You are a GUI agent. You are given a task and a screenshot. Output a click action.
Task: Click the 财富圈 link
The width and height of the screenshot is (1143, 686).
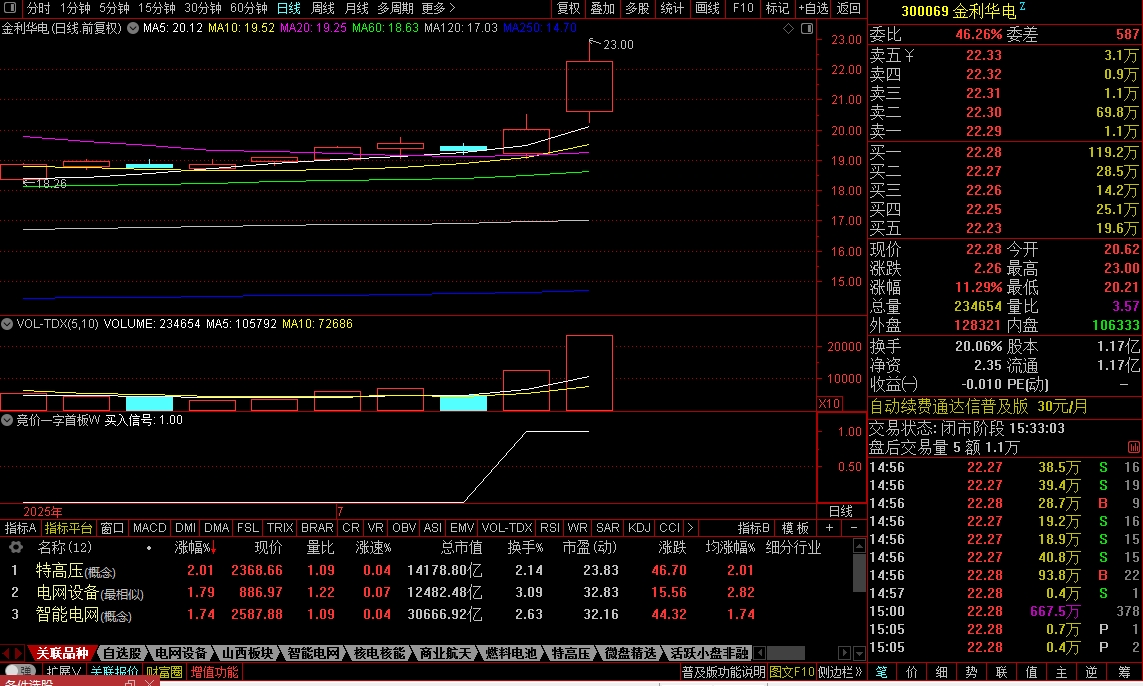click(x=164, y=671)
